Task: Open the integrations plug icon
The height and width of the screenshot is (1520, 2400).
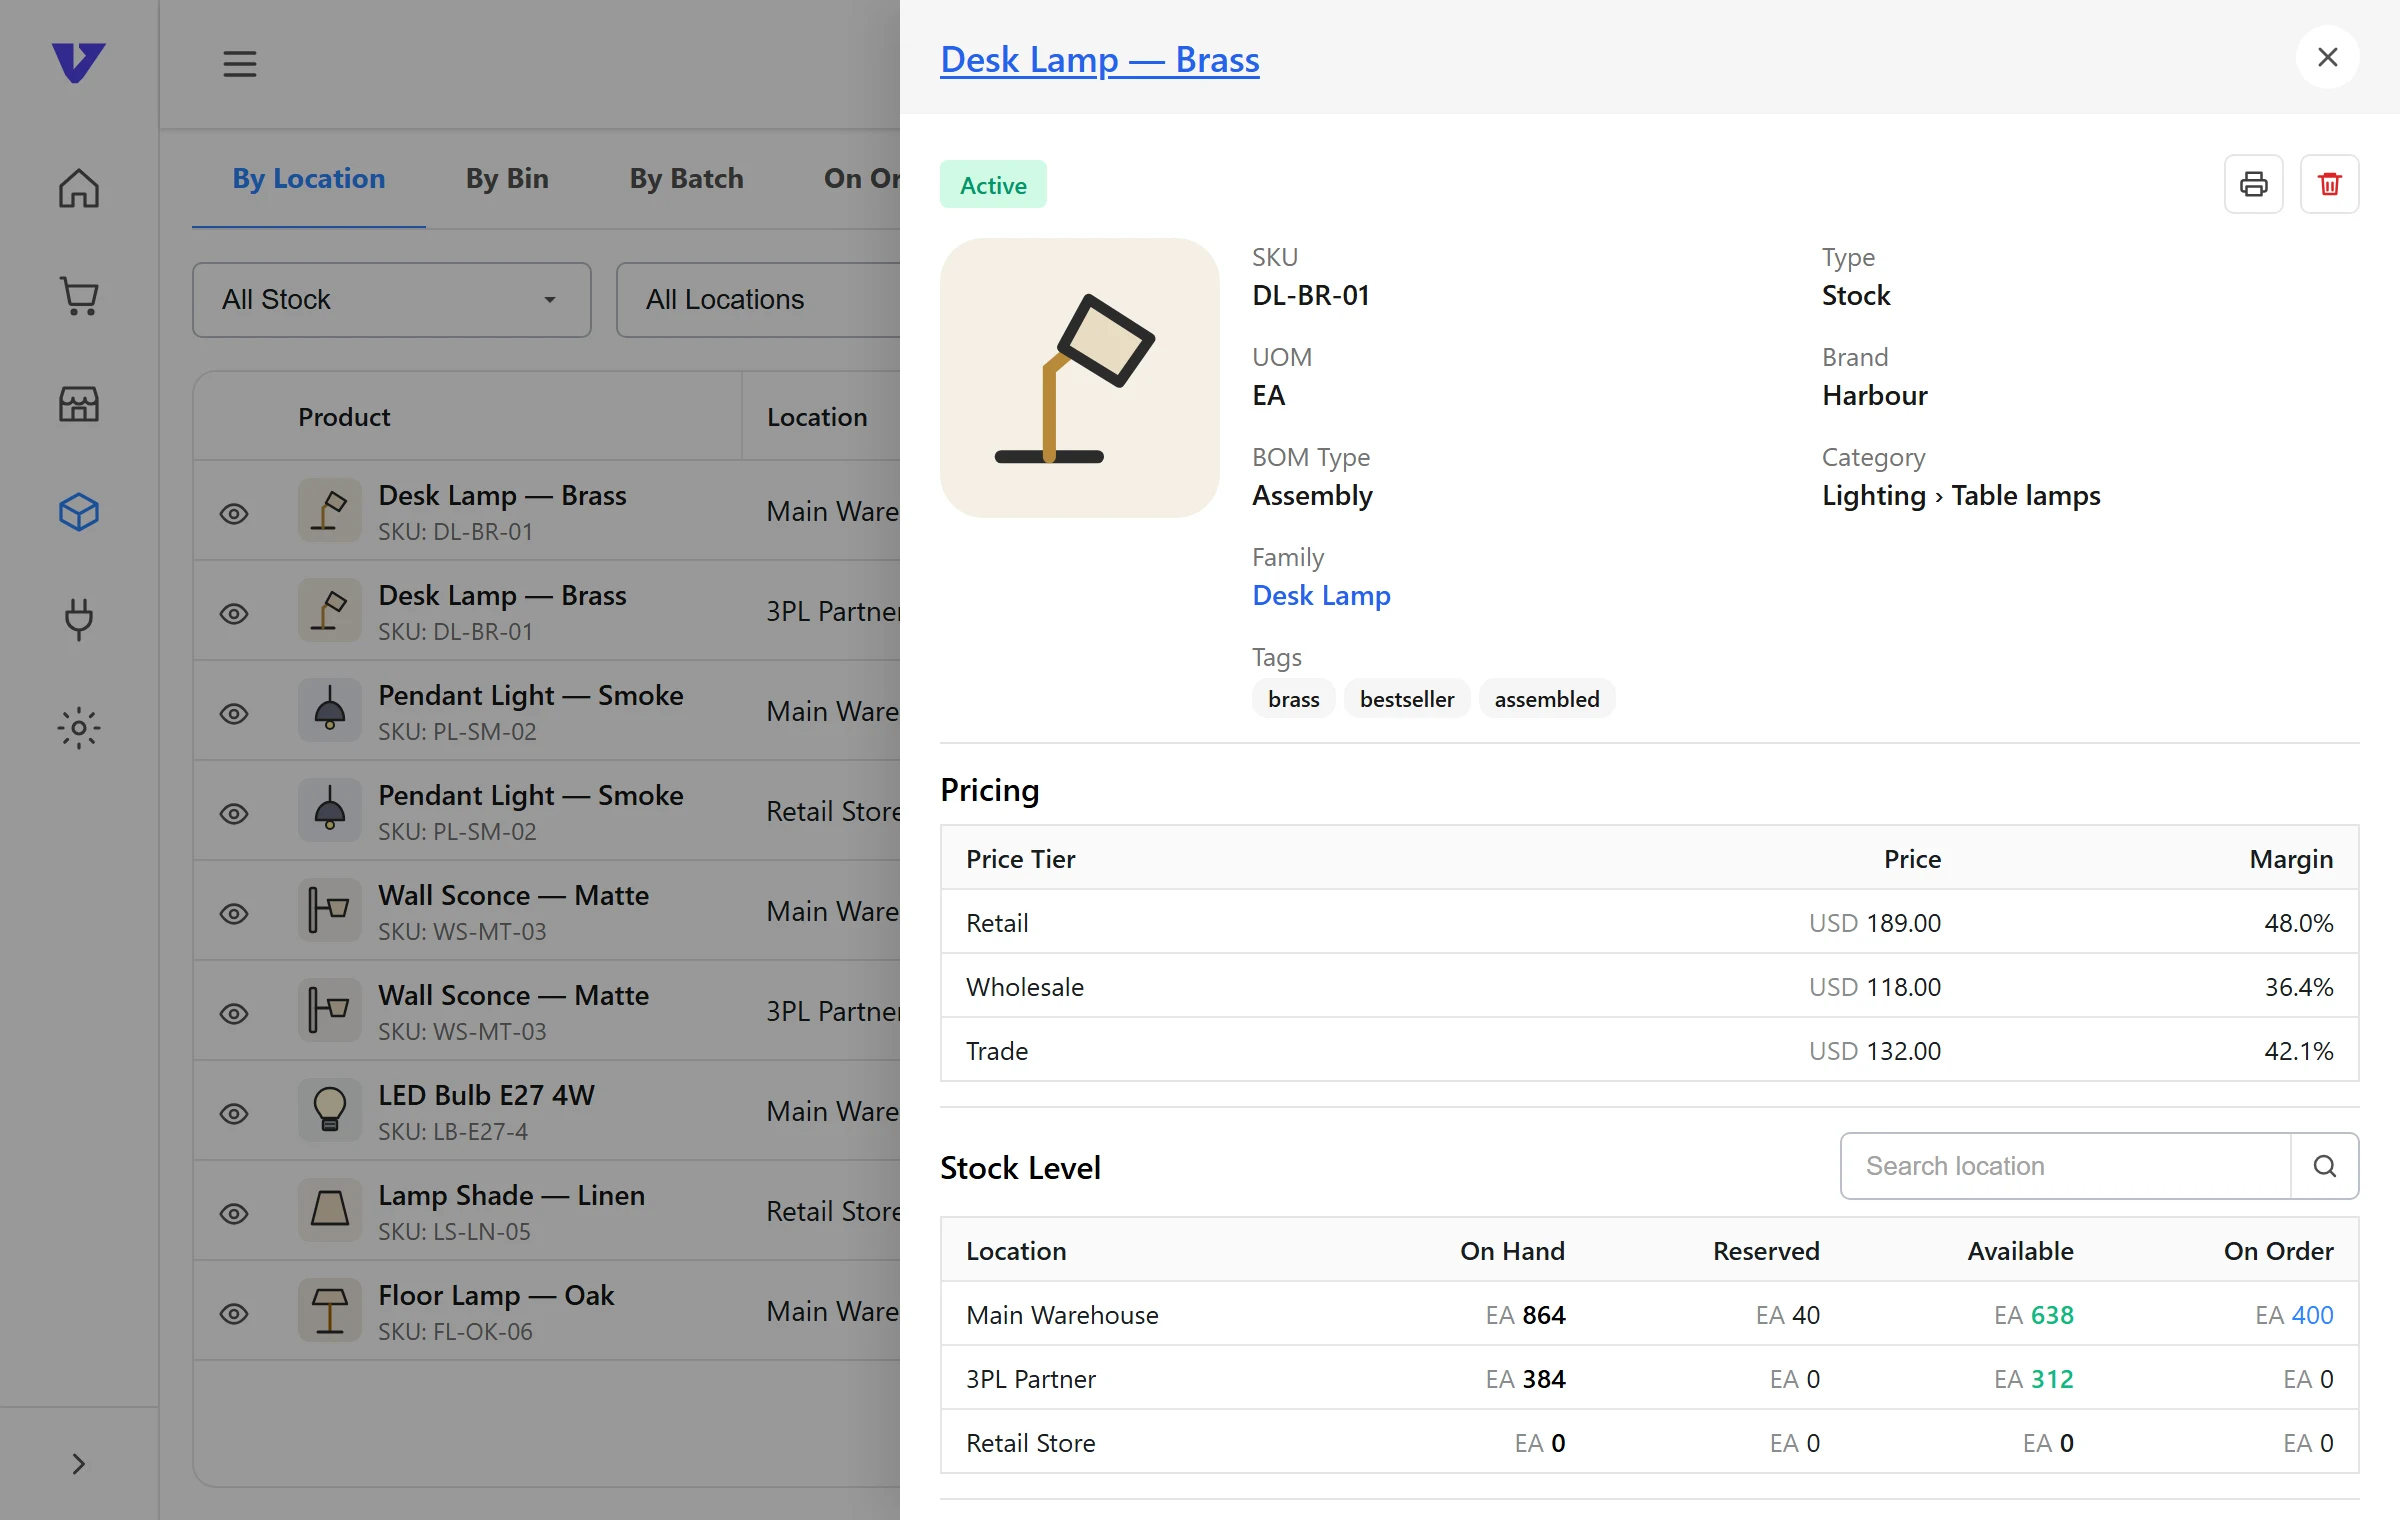Action: [x=79, y=620]
